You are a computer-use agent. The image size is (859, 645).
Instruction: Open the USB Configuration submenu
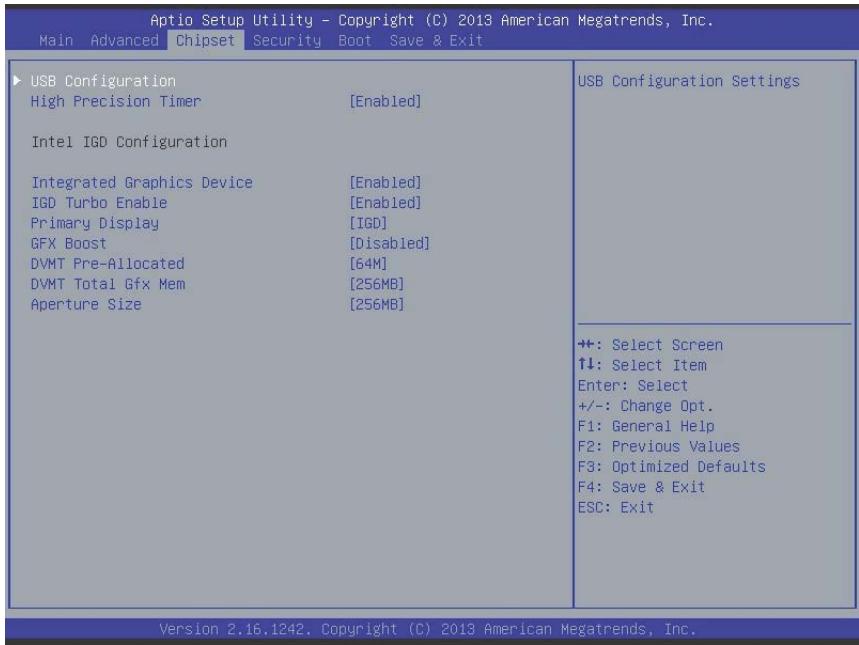pos(103,81)
